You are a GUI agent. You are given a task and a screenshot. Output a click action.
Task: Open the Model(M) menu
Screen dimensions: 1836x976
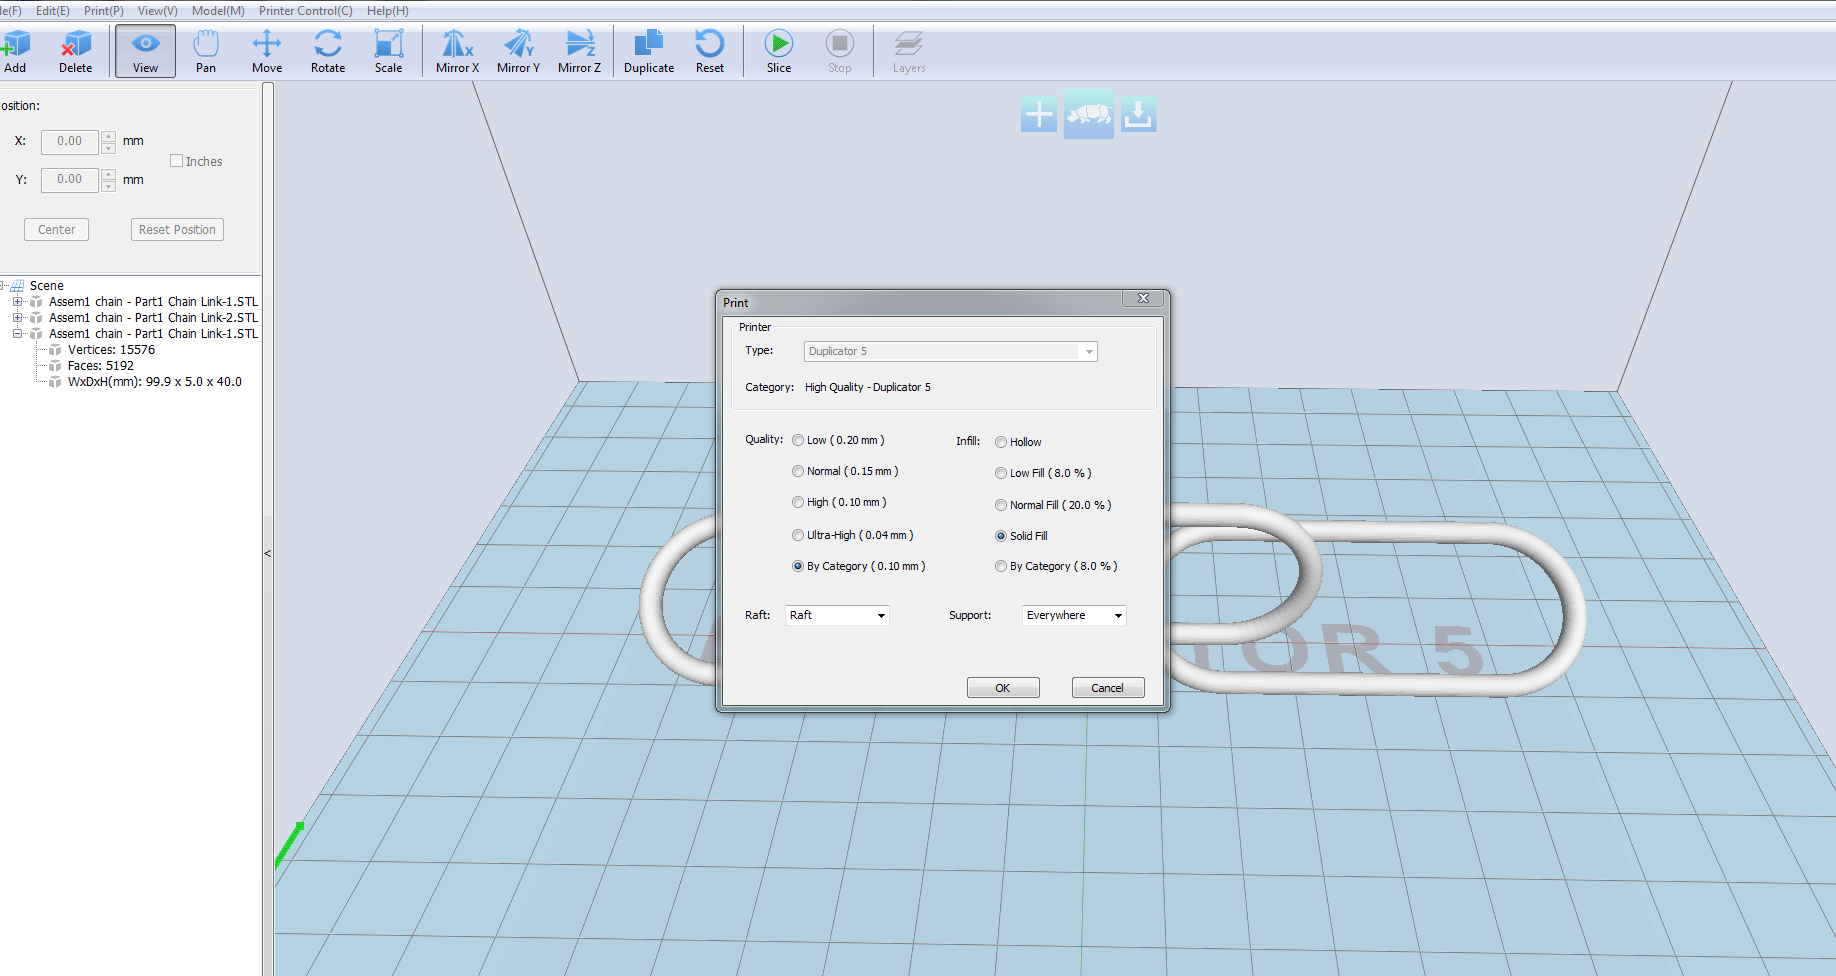[x=218, y=11]
